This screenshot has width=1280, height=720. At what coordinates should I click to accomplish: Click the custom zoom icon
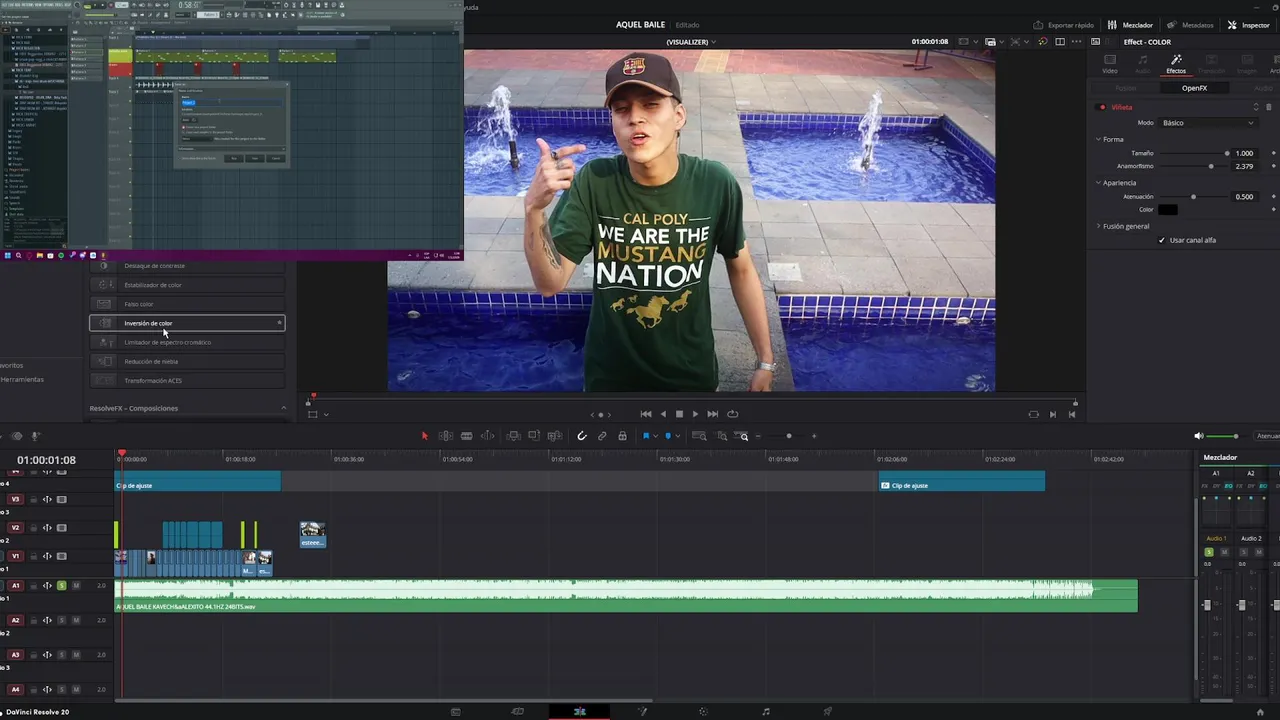pos(743,436)
